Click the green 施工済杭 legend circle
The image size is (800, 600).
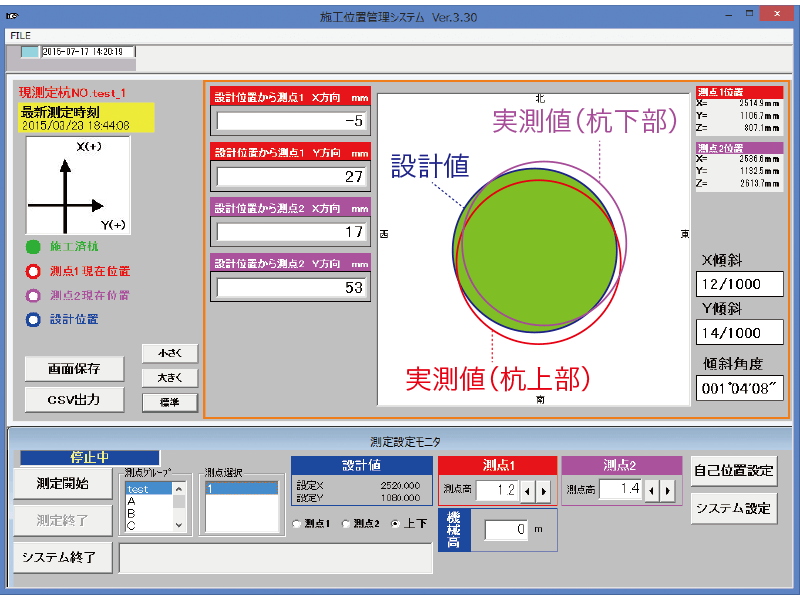pyautogui.click(x=33, y=247)
